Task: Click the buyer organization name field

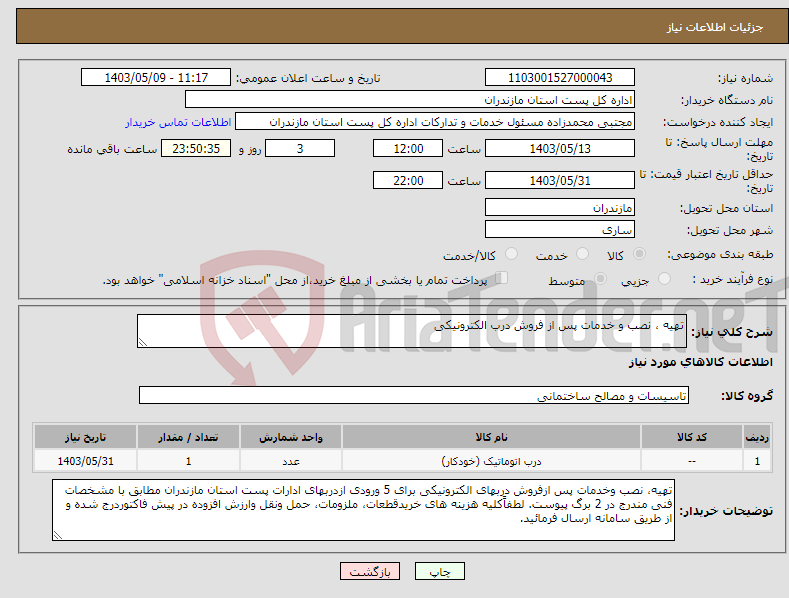Action: pyautogui.click(x=410, y=100)
